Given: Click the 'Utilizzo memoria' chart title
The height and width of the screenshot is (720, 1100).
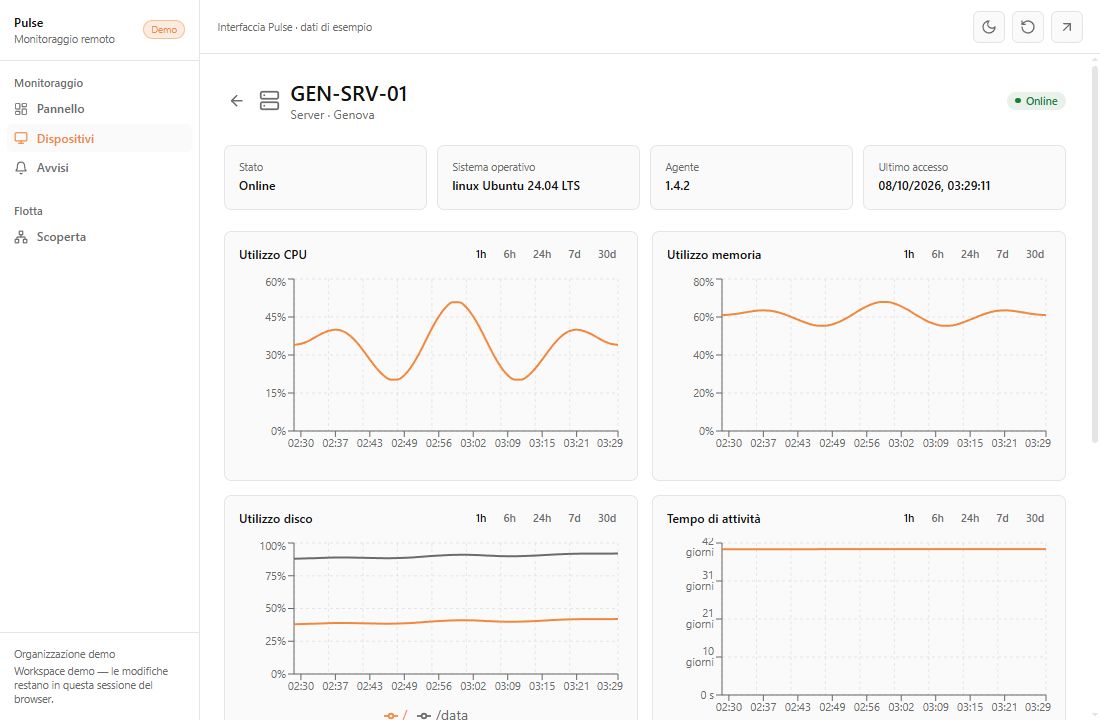Looking at the screenshot, I should [713, 255].
